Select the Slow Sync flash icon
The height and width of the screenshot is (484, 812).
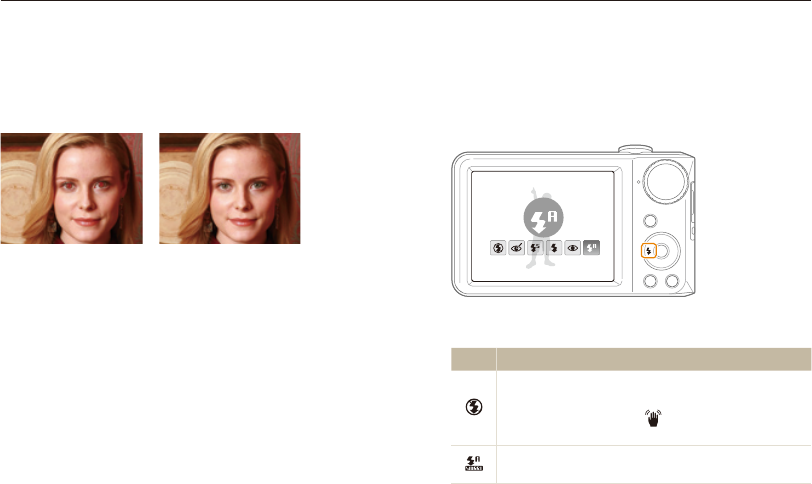click(535, 248)
